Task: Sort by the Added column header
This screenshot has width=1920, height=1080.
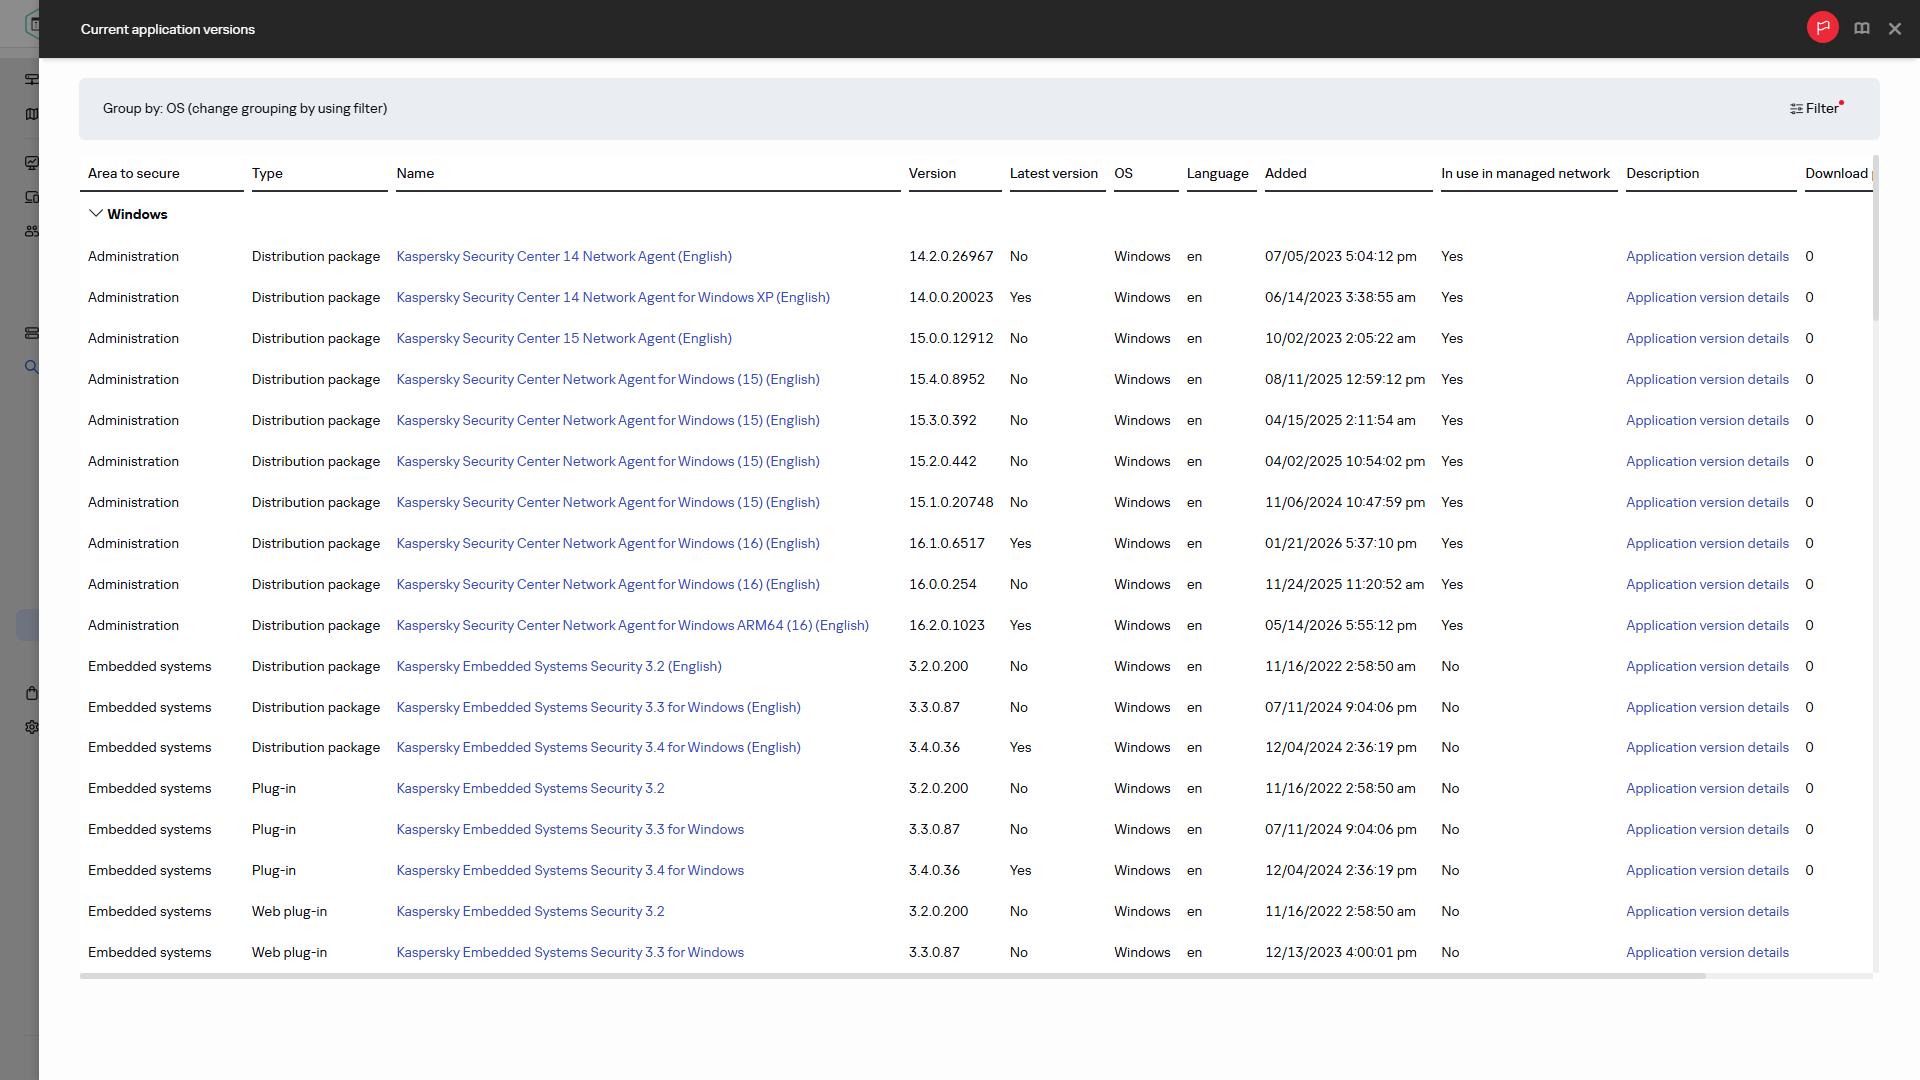Action: click(1285, 173)
